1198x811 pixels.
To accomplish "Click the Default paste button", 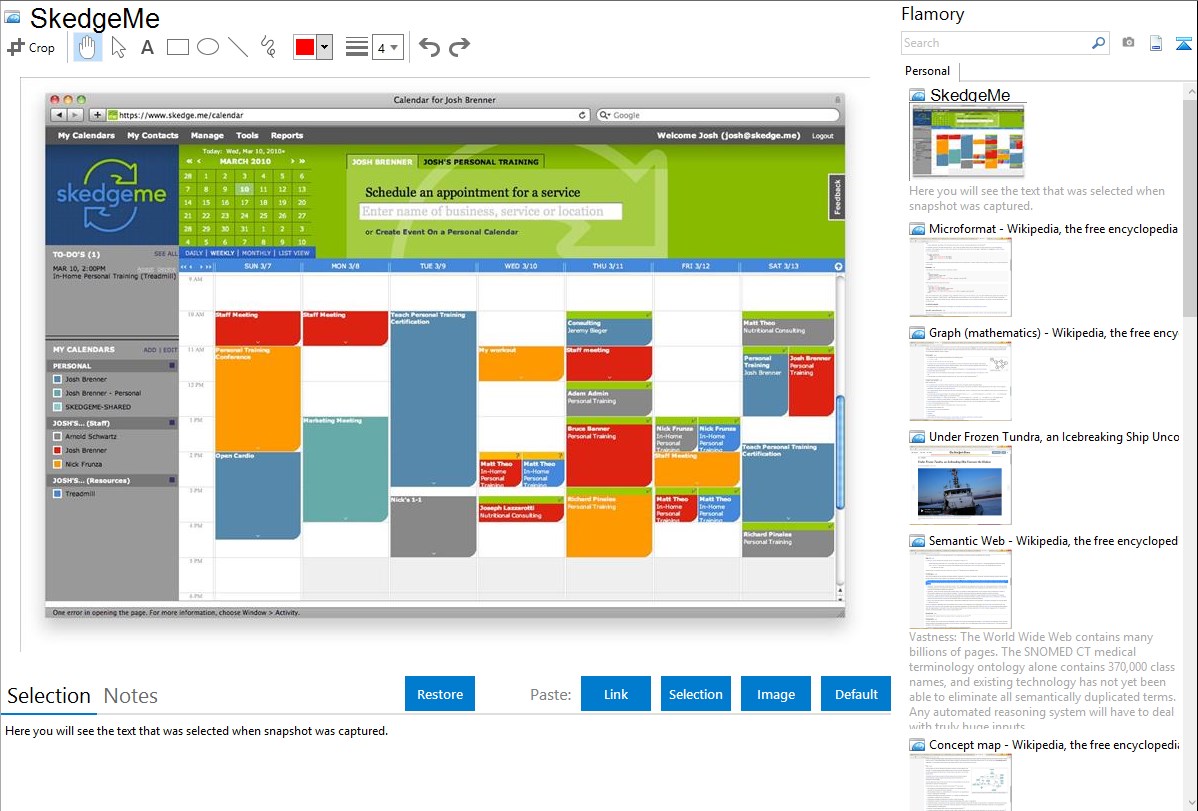I will (x=856, y=694).
